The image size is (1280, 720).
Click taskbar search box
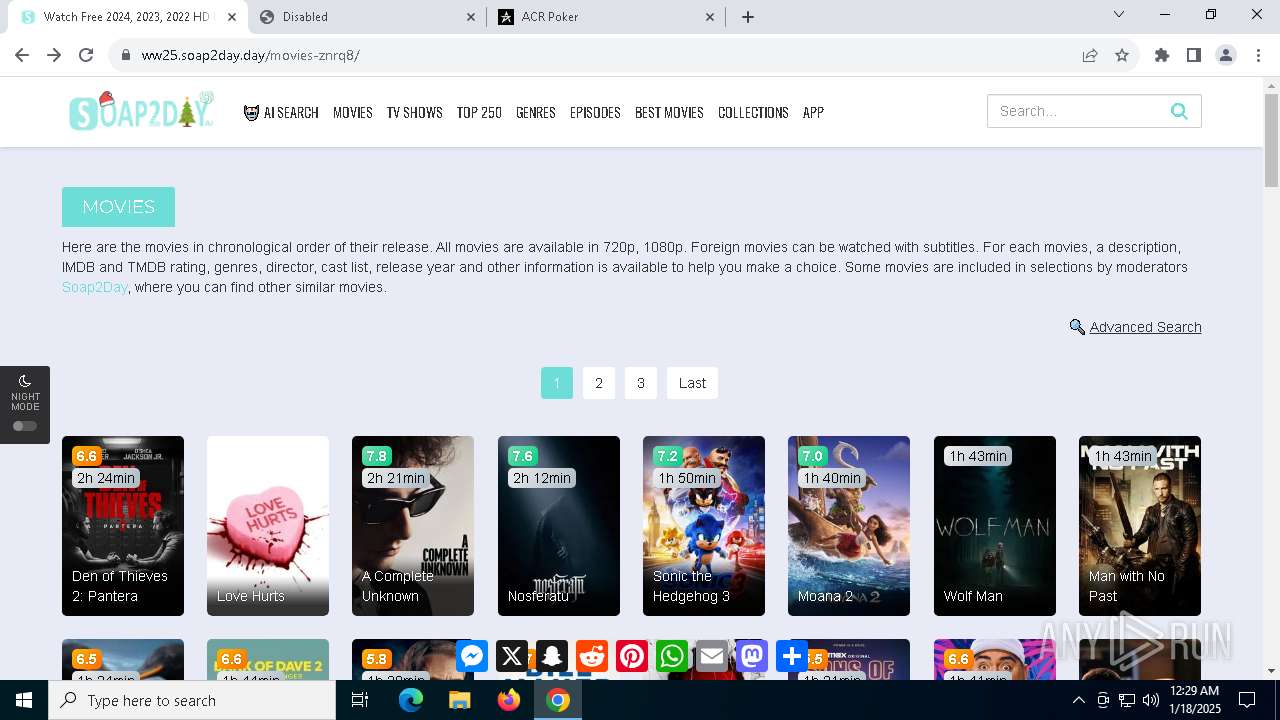(192, 700)
